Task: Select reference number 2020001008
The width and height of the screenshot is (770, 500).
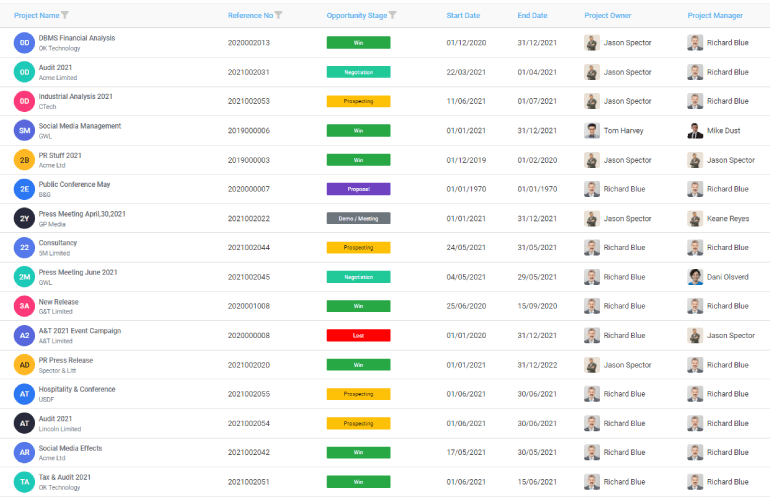Action: tap(249, 306)
